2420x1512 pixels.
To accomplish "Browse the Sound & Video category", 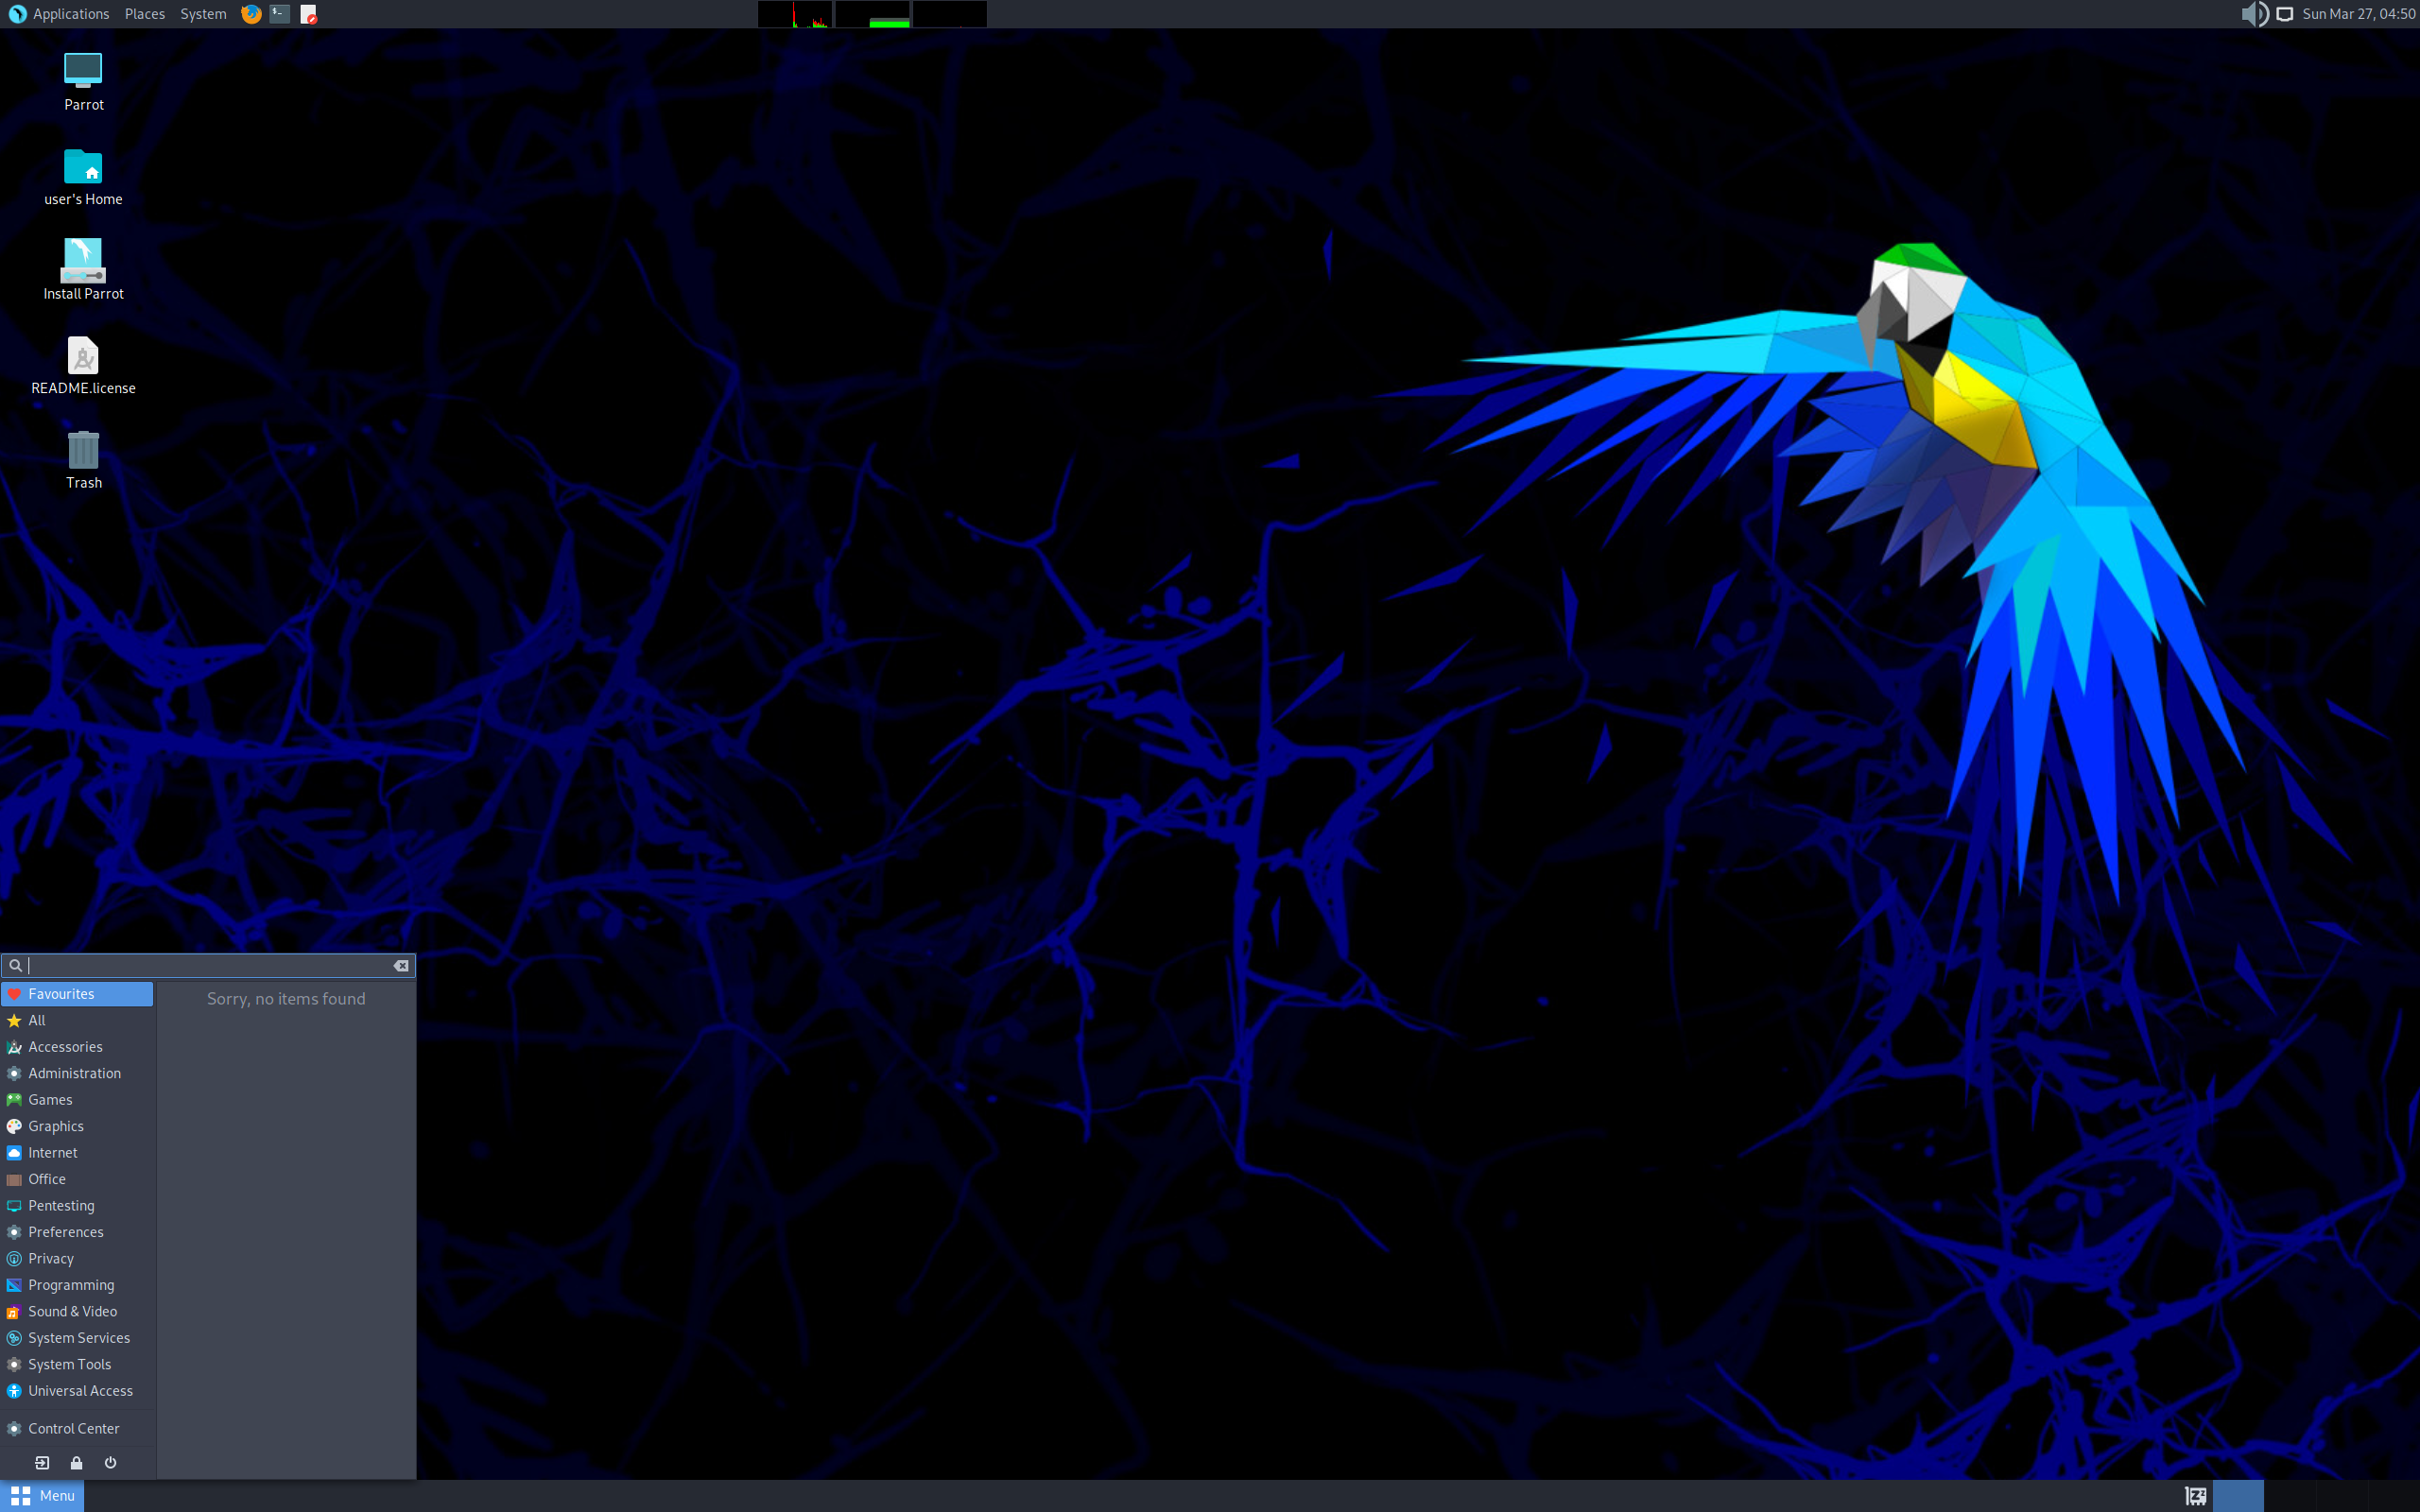I will (73, 1311).
